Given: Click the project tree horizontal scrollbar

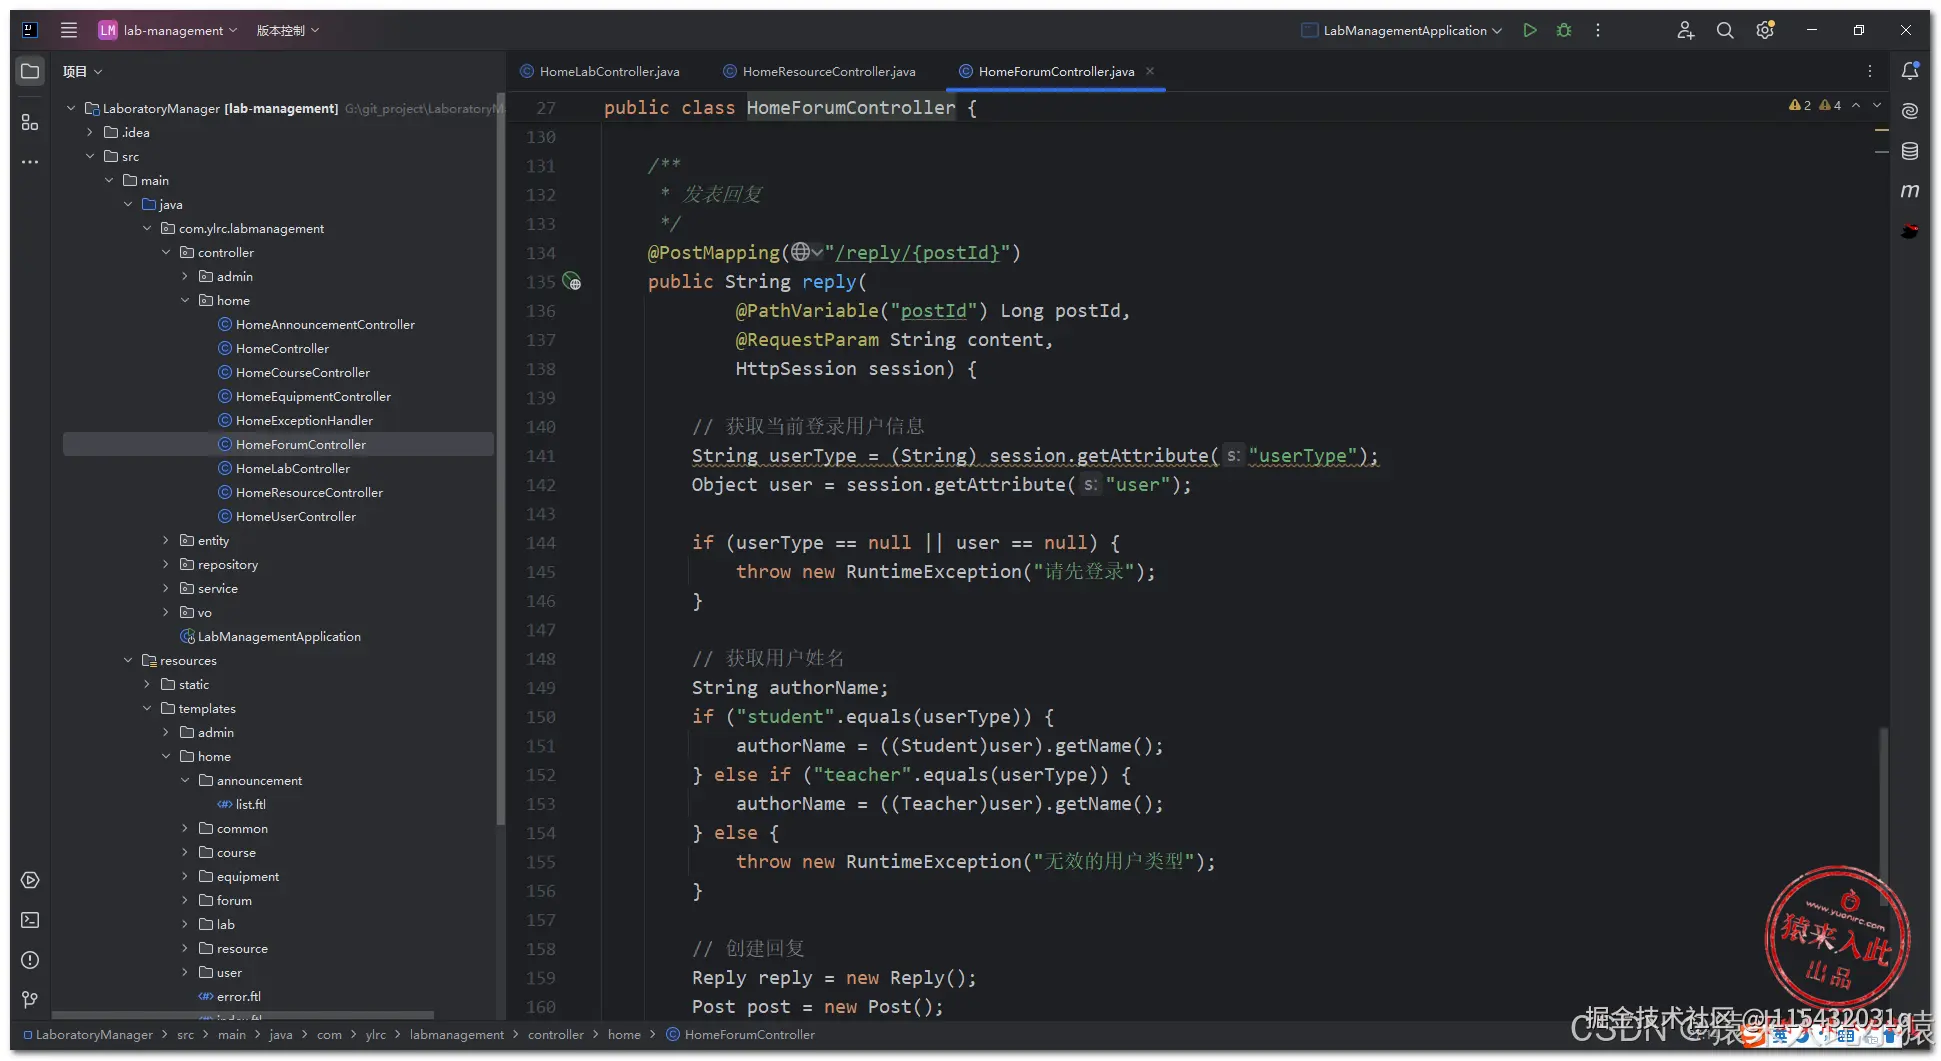Looking at the screenshot, I should [244, 1014].
